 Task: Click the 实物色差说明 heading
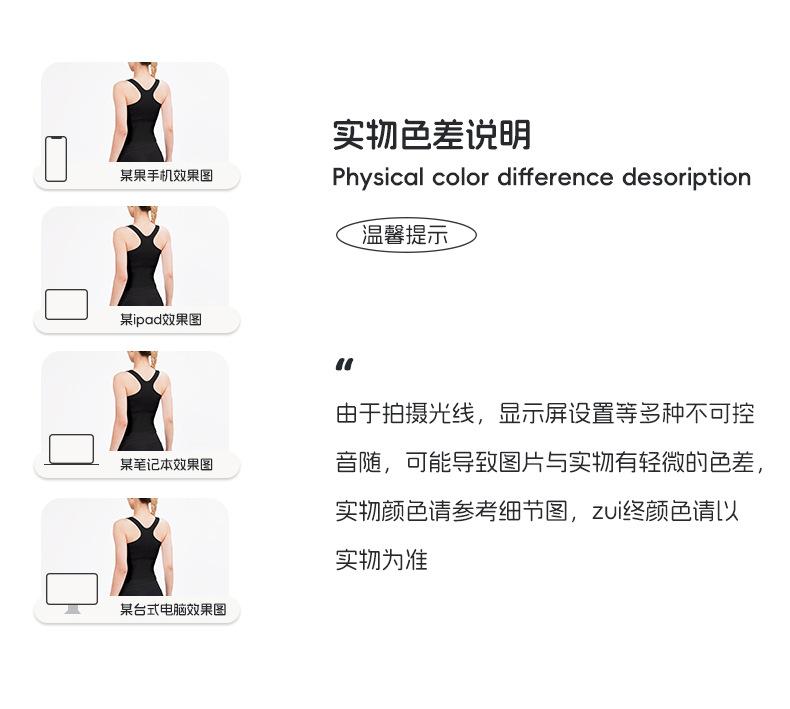(x=432, y=135)
